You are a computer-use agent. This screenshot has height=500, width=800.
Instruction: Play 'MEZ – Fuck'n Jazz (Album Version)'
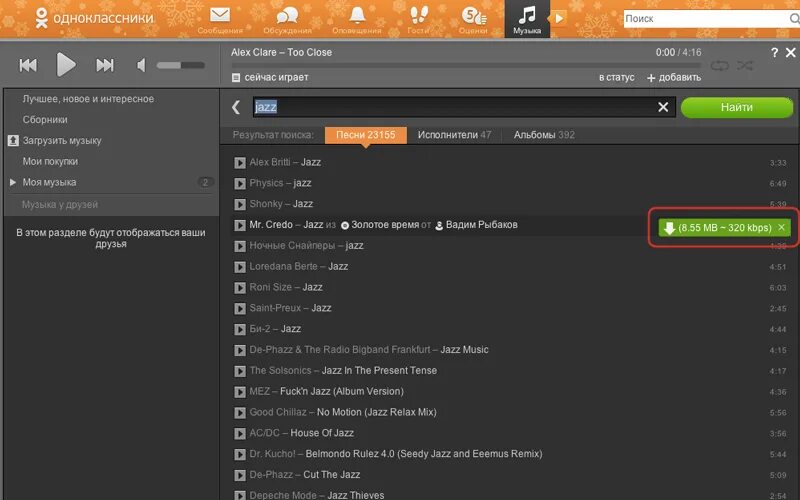coord(240,392)
